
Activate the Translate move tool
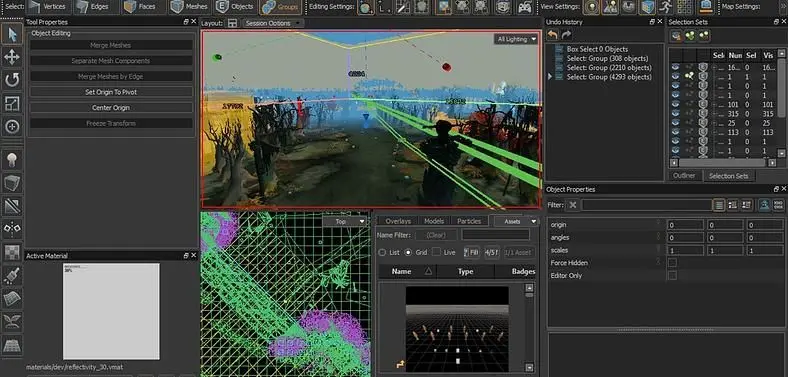[x=12, y=57]
